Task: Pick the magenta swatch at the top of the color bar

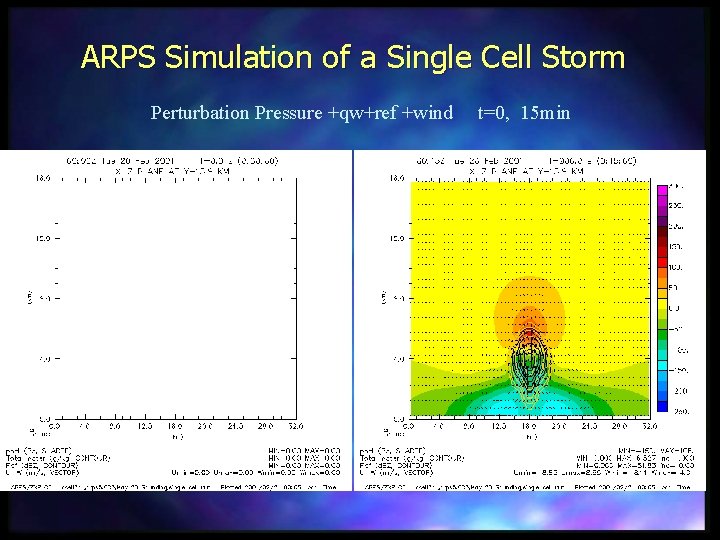Action: pyautogui.click(x=662, y=191)
